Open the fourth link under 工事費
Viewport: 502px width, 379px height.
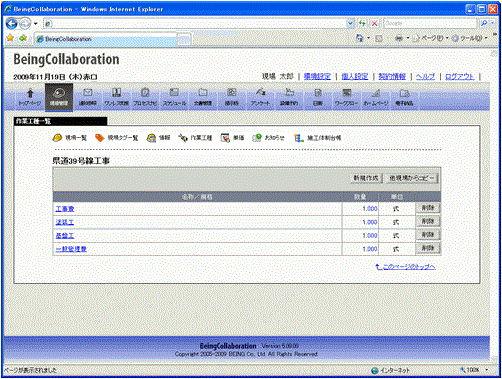point(71,249)
